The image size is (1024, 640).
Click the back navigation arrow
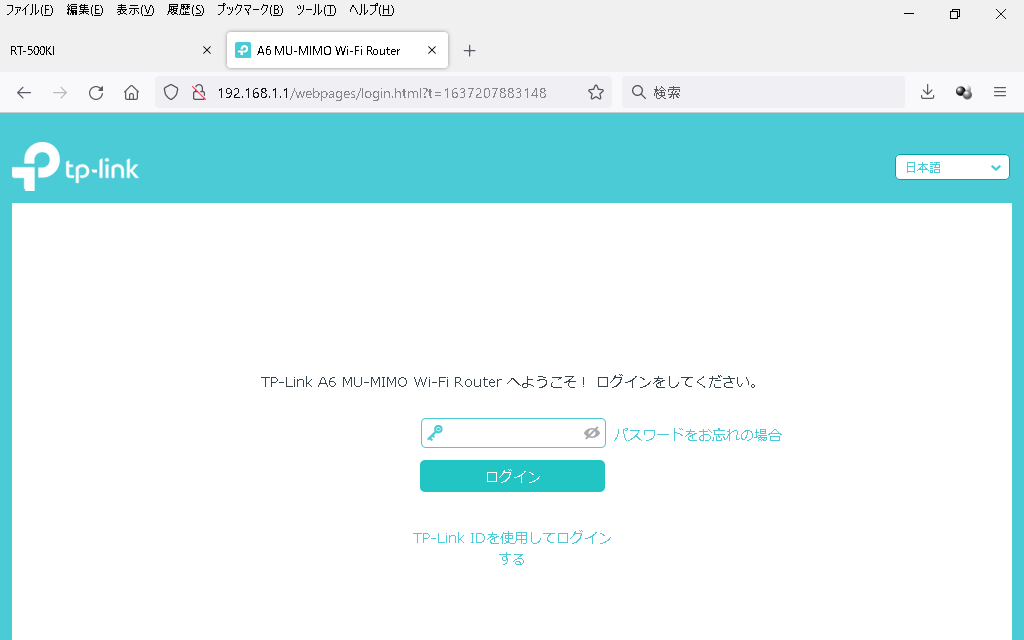(x=24, y=93)
